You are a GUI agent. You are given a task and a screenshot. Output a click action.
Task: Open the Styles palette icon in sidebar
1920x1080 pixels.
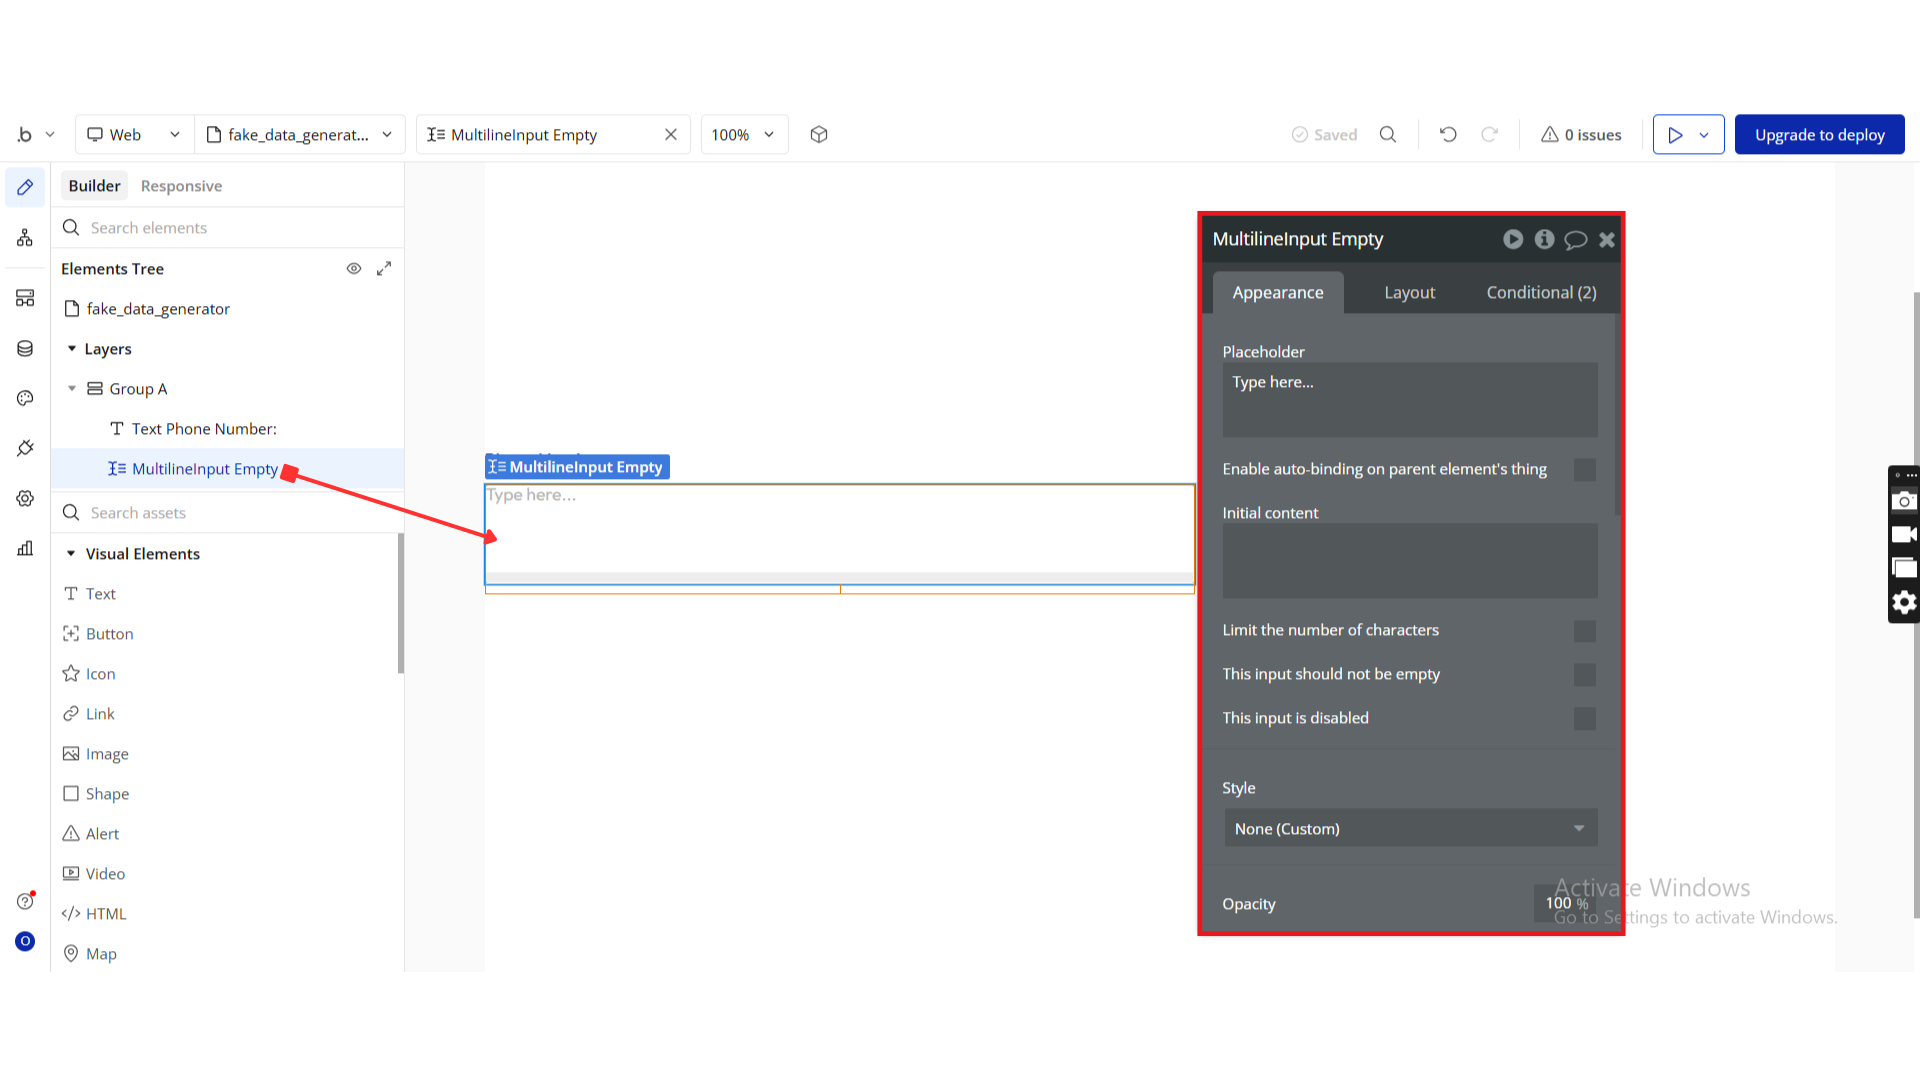[x=25, y=398]
